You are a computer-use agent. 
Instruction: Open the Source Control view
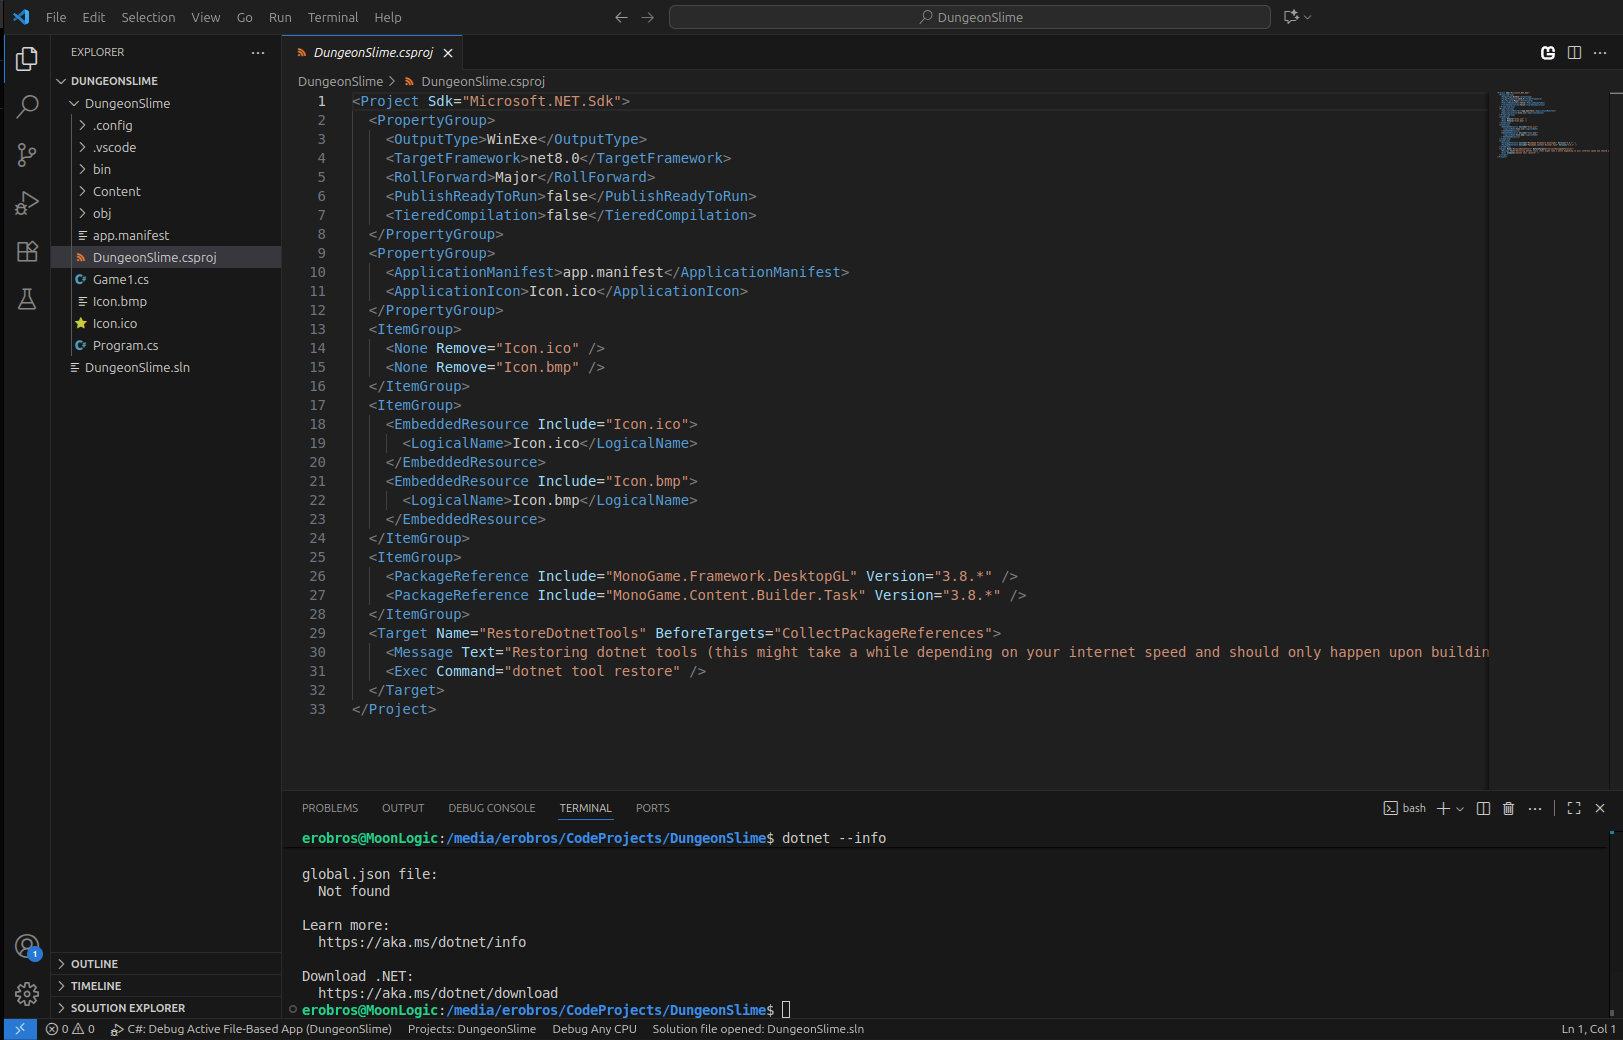27,154
